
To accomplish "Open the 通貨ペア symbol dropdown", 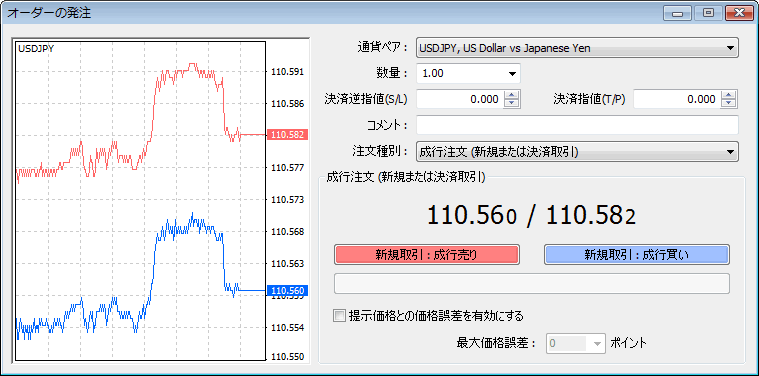I will [577, 48].
